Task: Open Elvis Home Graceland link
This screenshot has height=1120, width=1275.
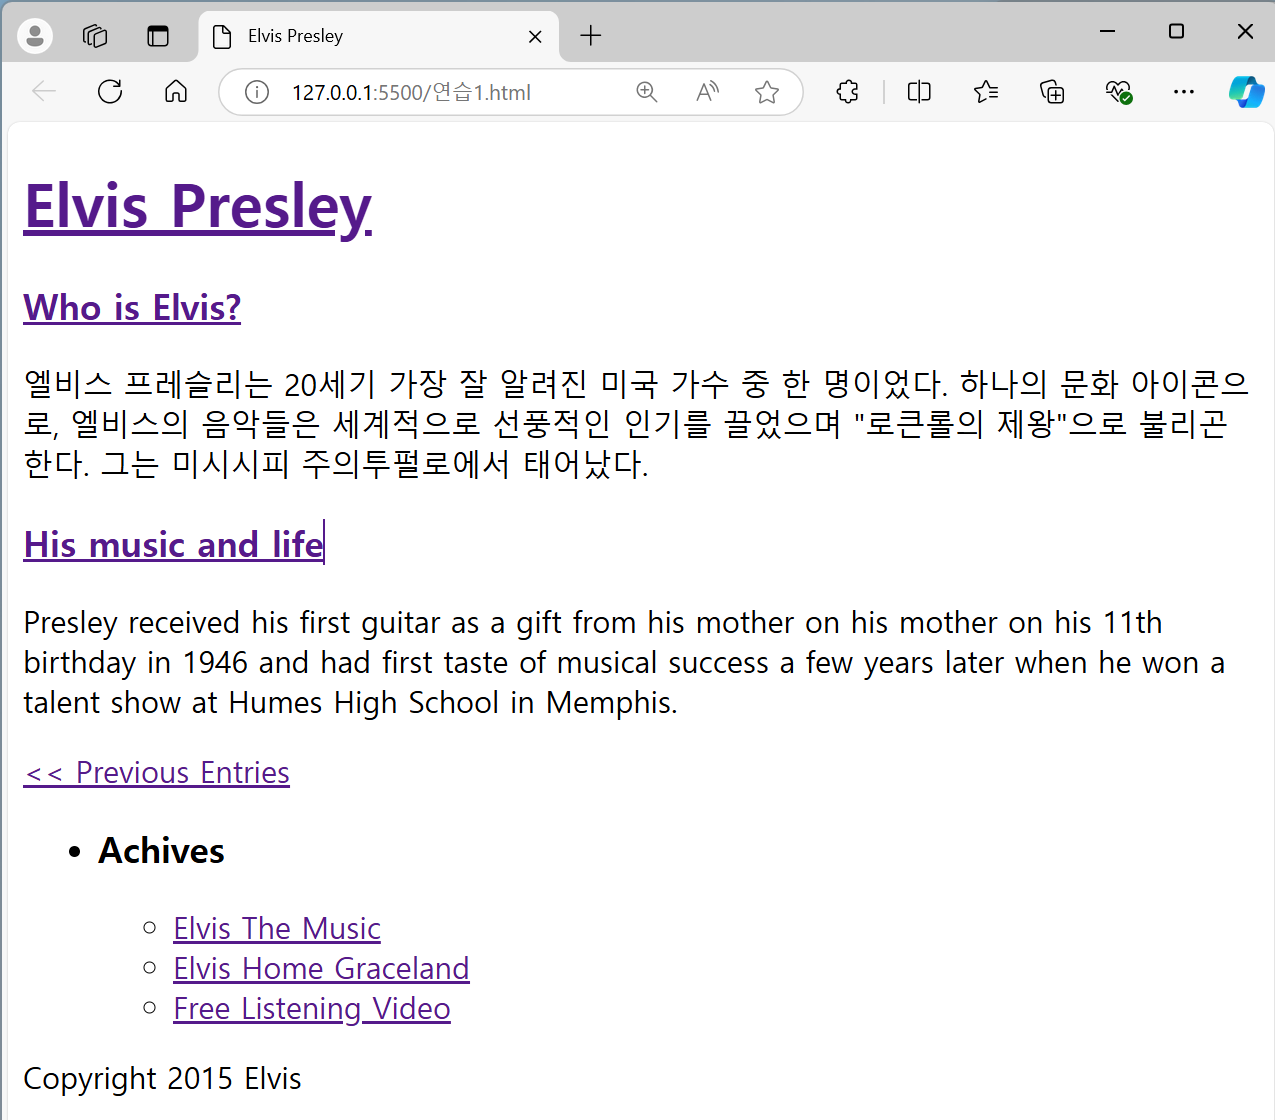Action: tap(321, 968)
